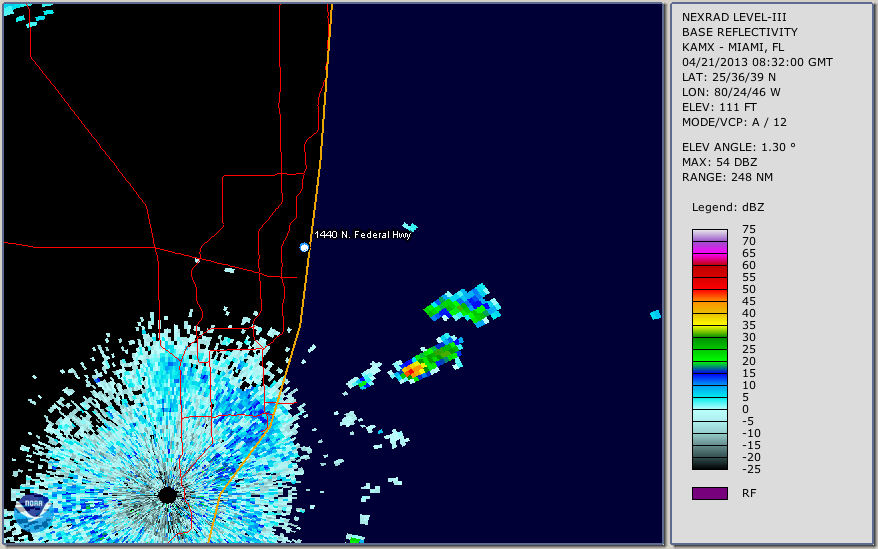The height and width of the screenshot is (549, 878).
Task: Click the ELEV: 111 FT line
Action: (x=719, y=107)
